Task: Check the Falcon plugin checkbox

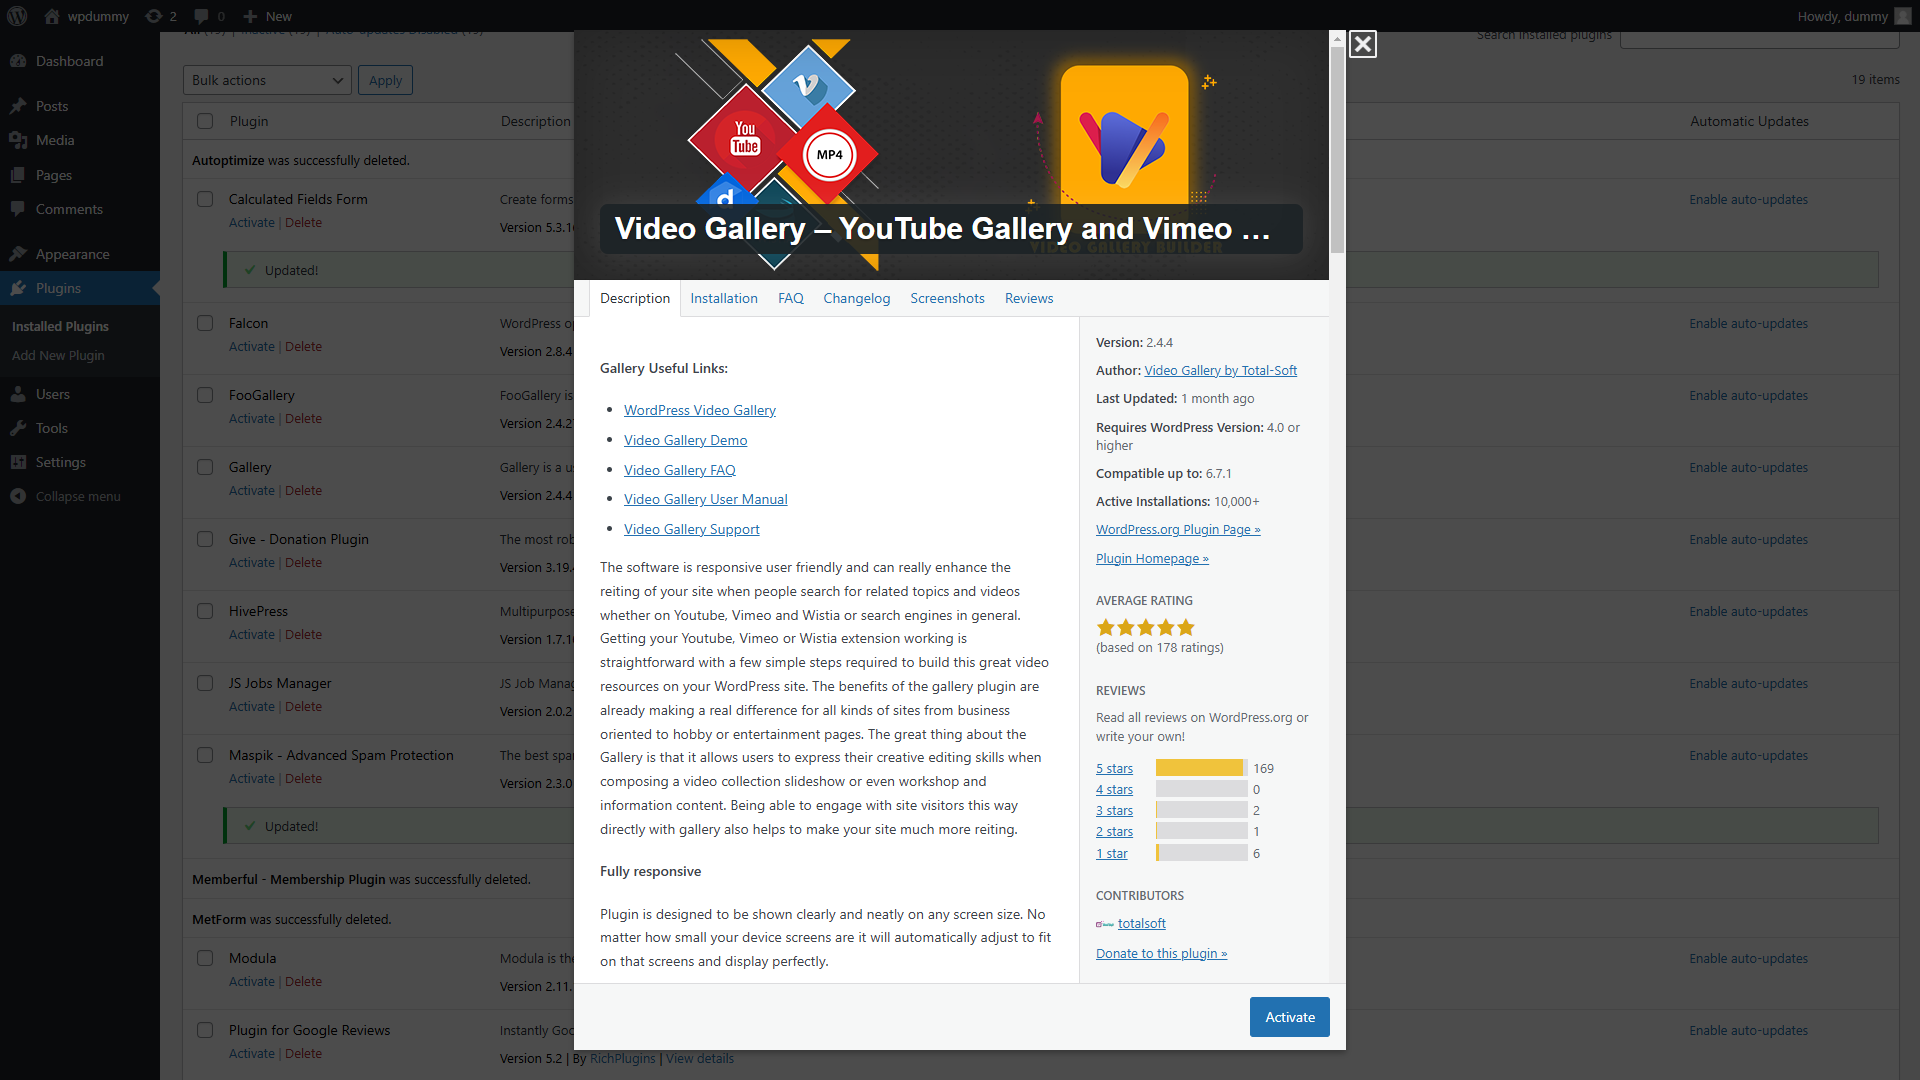Action: point(205,323)
